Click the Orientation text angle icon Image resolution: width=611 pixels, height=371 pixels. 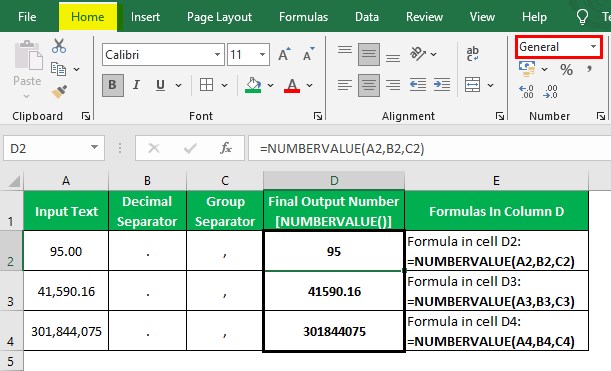pos(418,54)
